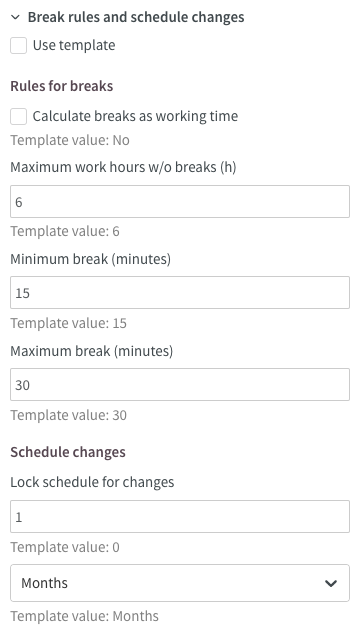Click the "Rules for breaks" subsection heading
Image resolution: width=360 pixels, height=629 pixels.
click(x=62, y=86)
